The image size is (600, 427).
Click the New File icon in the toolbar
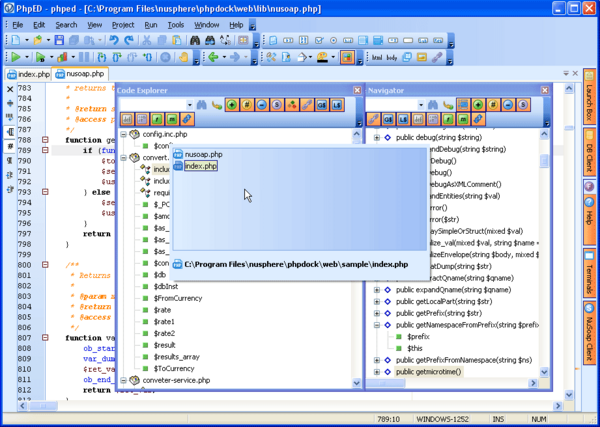click(x=16, y=40)
